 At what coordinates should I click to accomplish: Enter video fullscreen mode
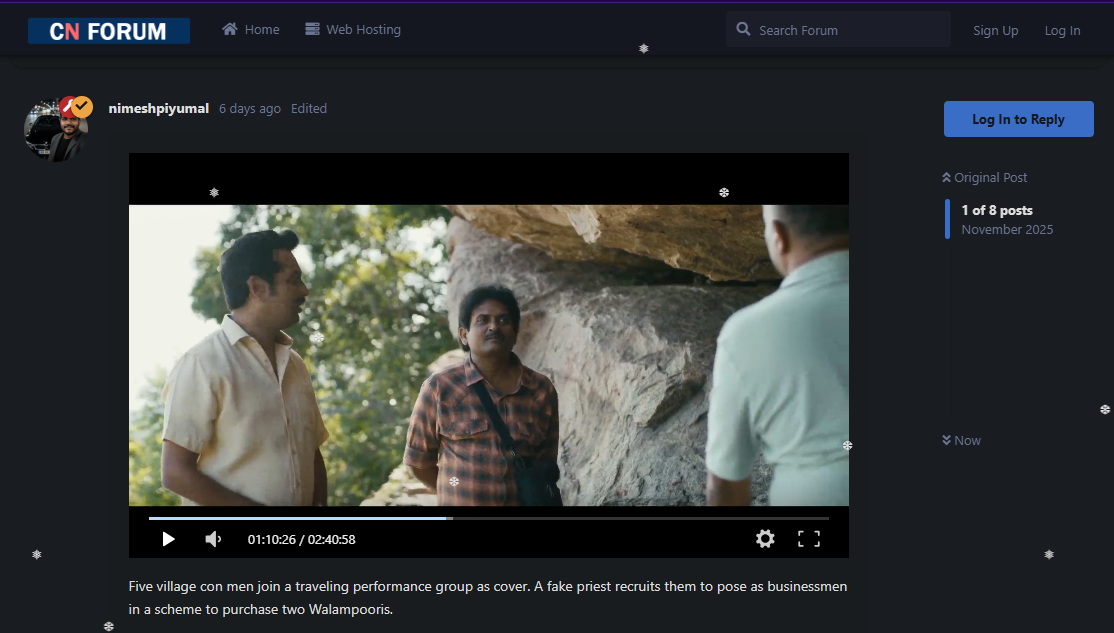pyautogui.click(x=809, y=539)
